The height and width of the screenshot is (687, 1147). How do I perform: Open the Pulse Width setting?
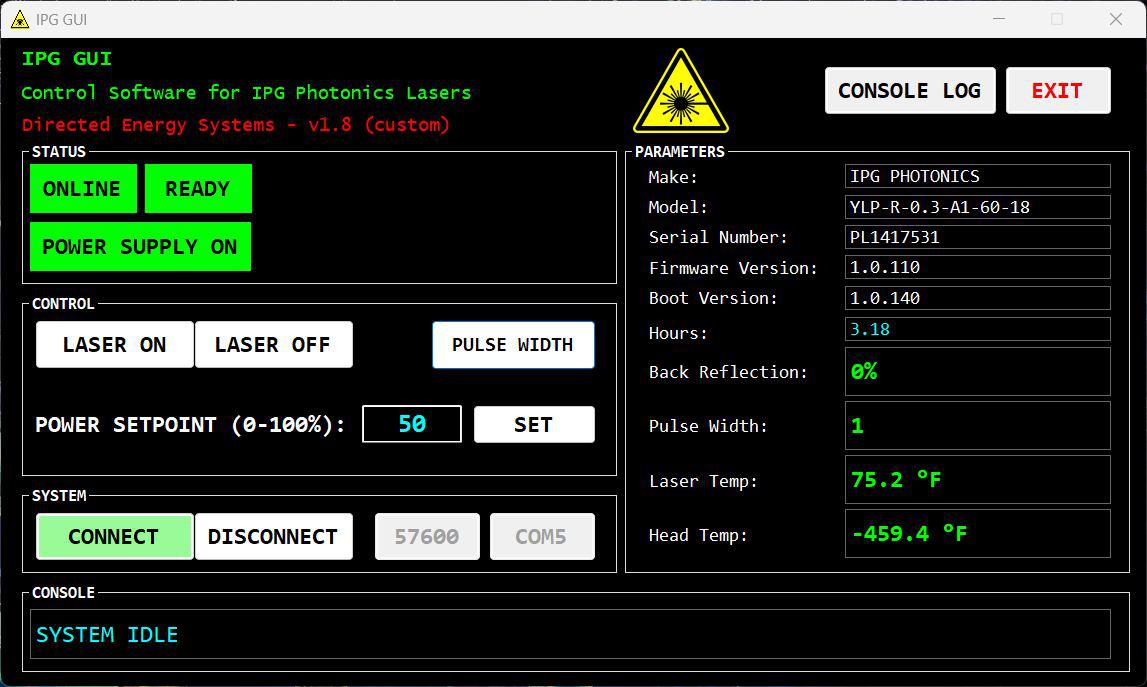(512, 345)
